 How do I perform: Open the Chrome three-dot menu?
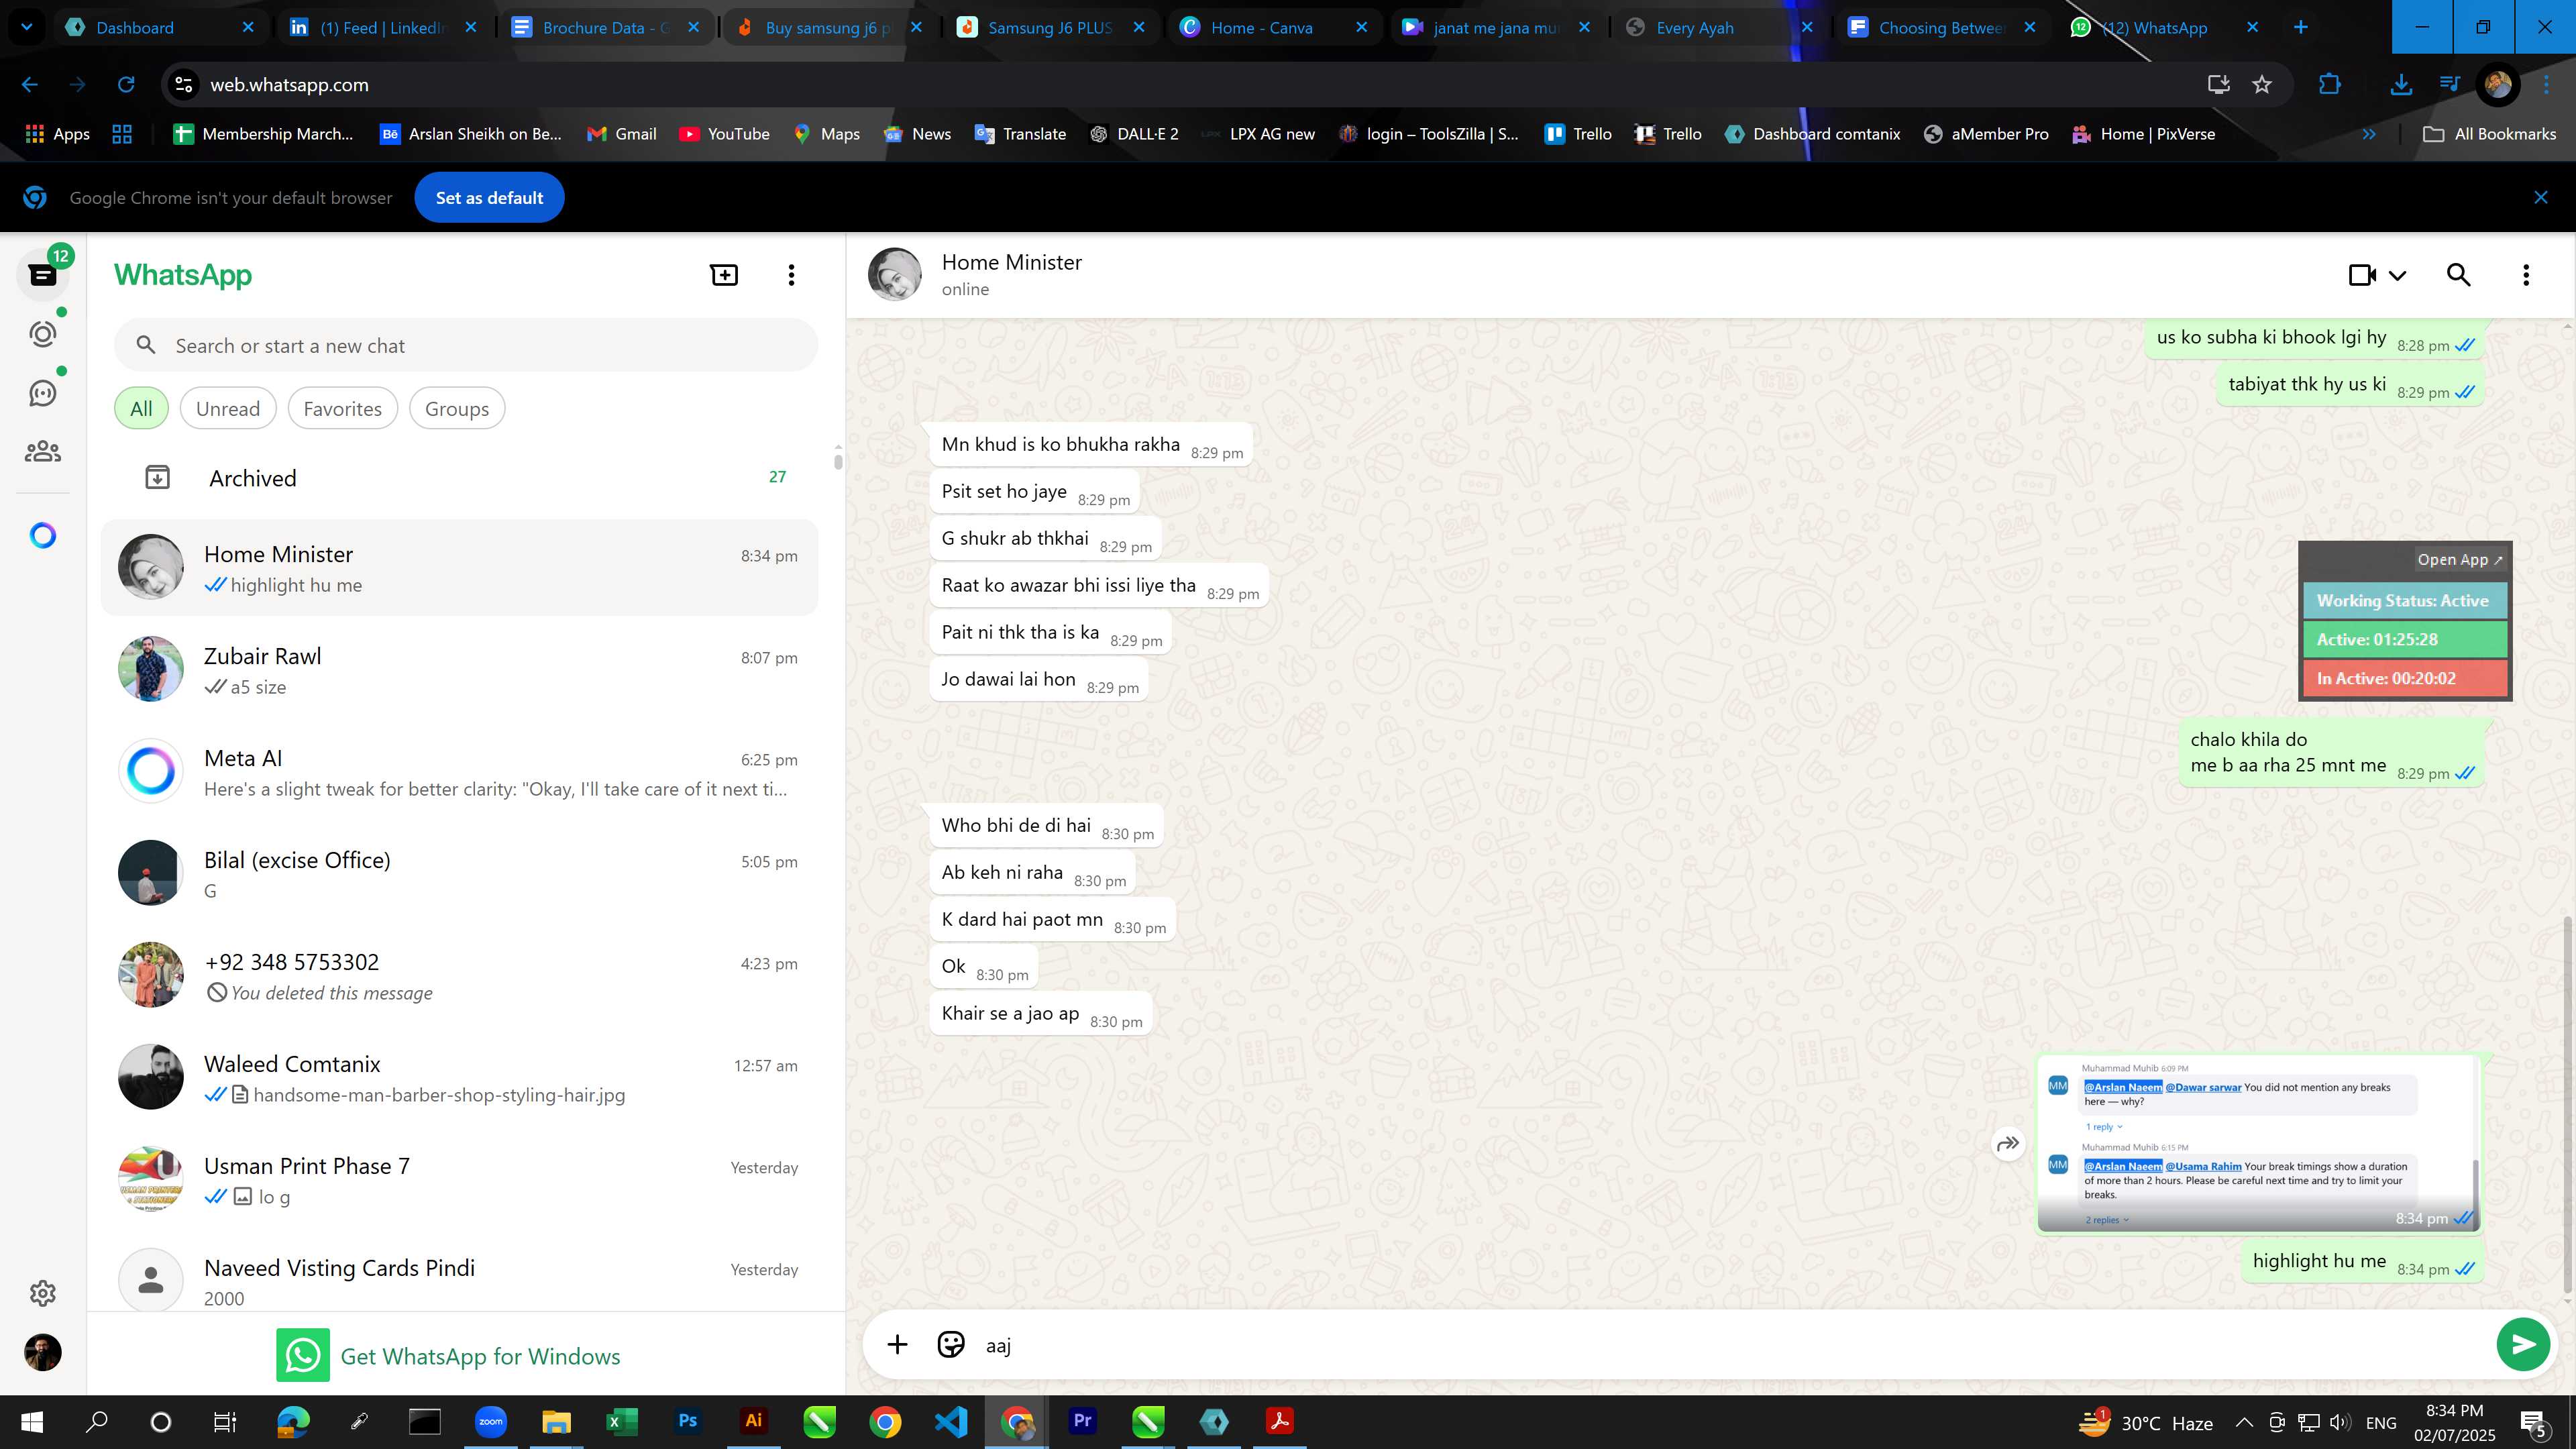point(2546,85)
